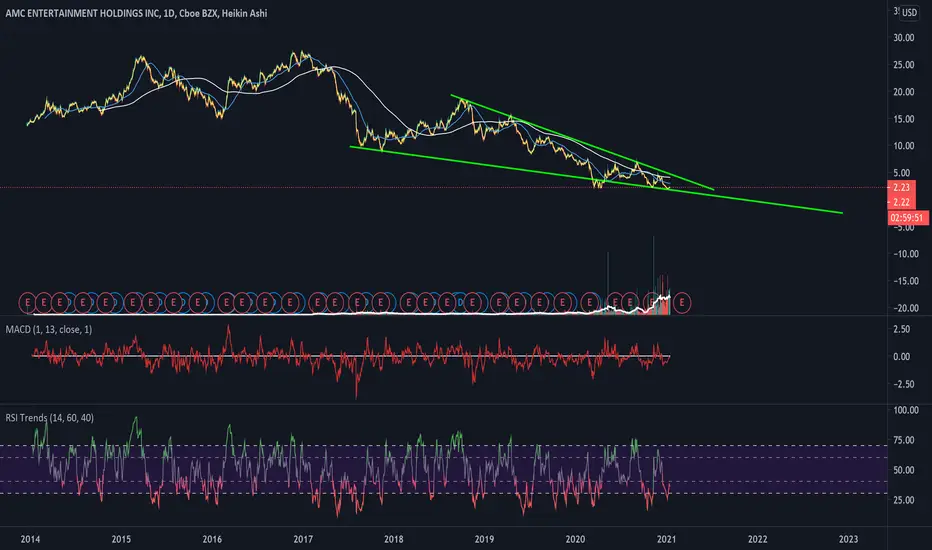
Task: Click the 2023 label on the time axis
Action: coord(848,539)
